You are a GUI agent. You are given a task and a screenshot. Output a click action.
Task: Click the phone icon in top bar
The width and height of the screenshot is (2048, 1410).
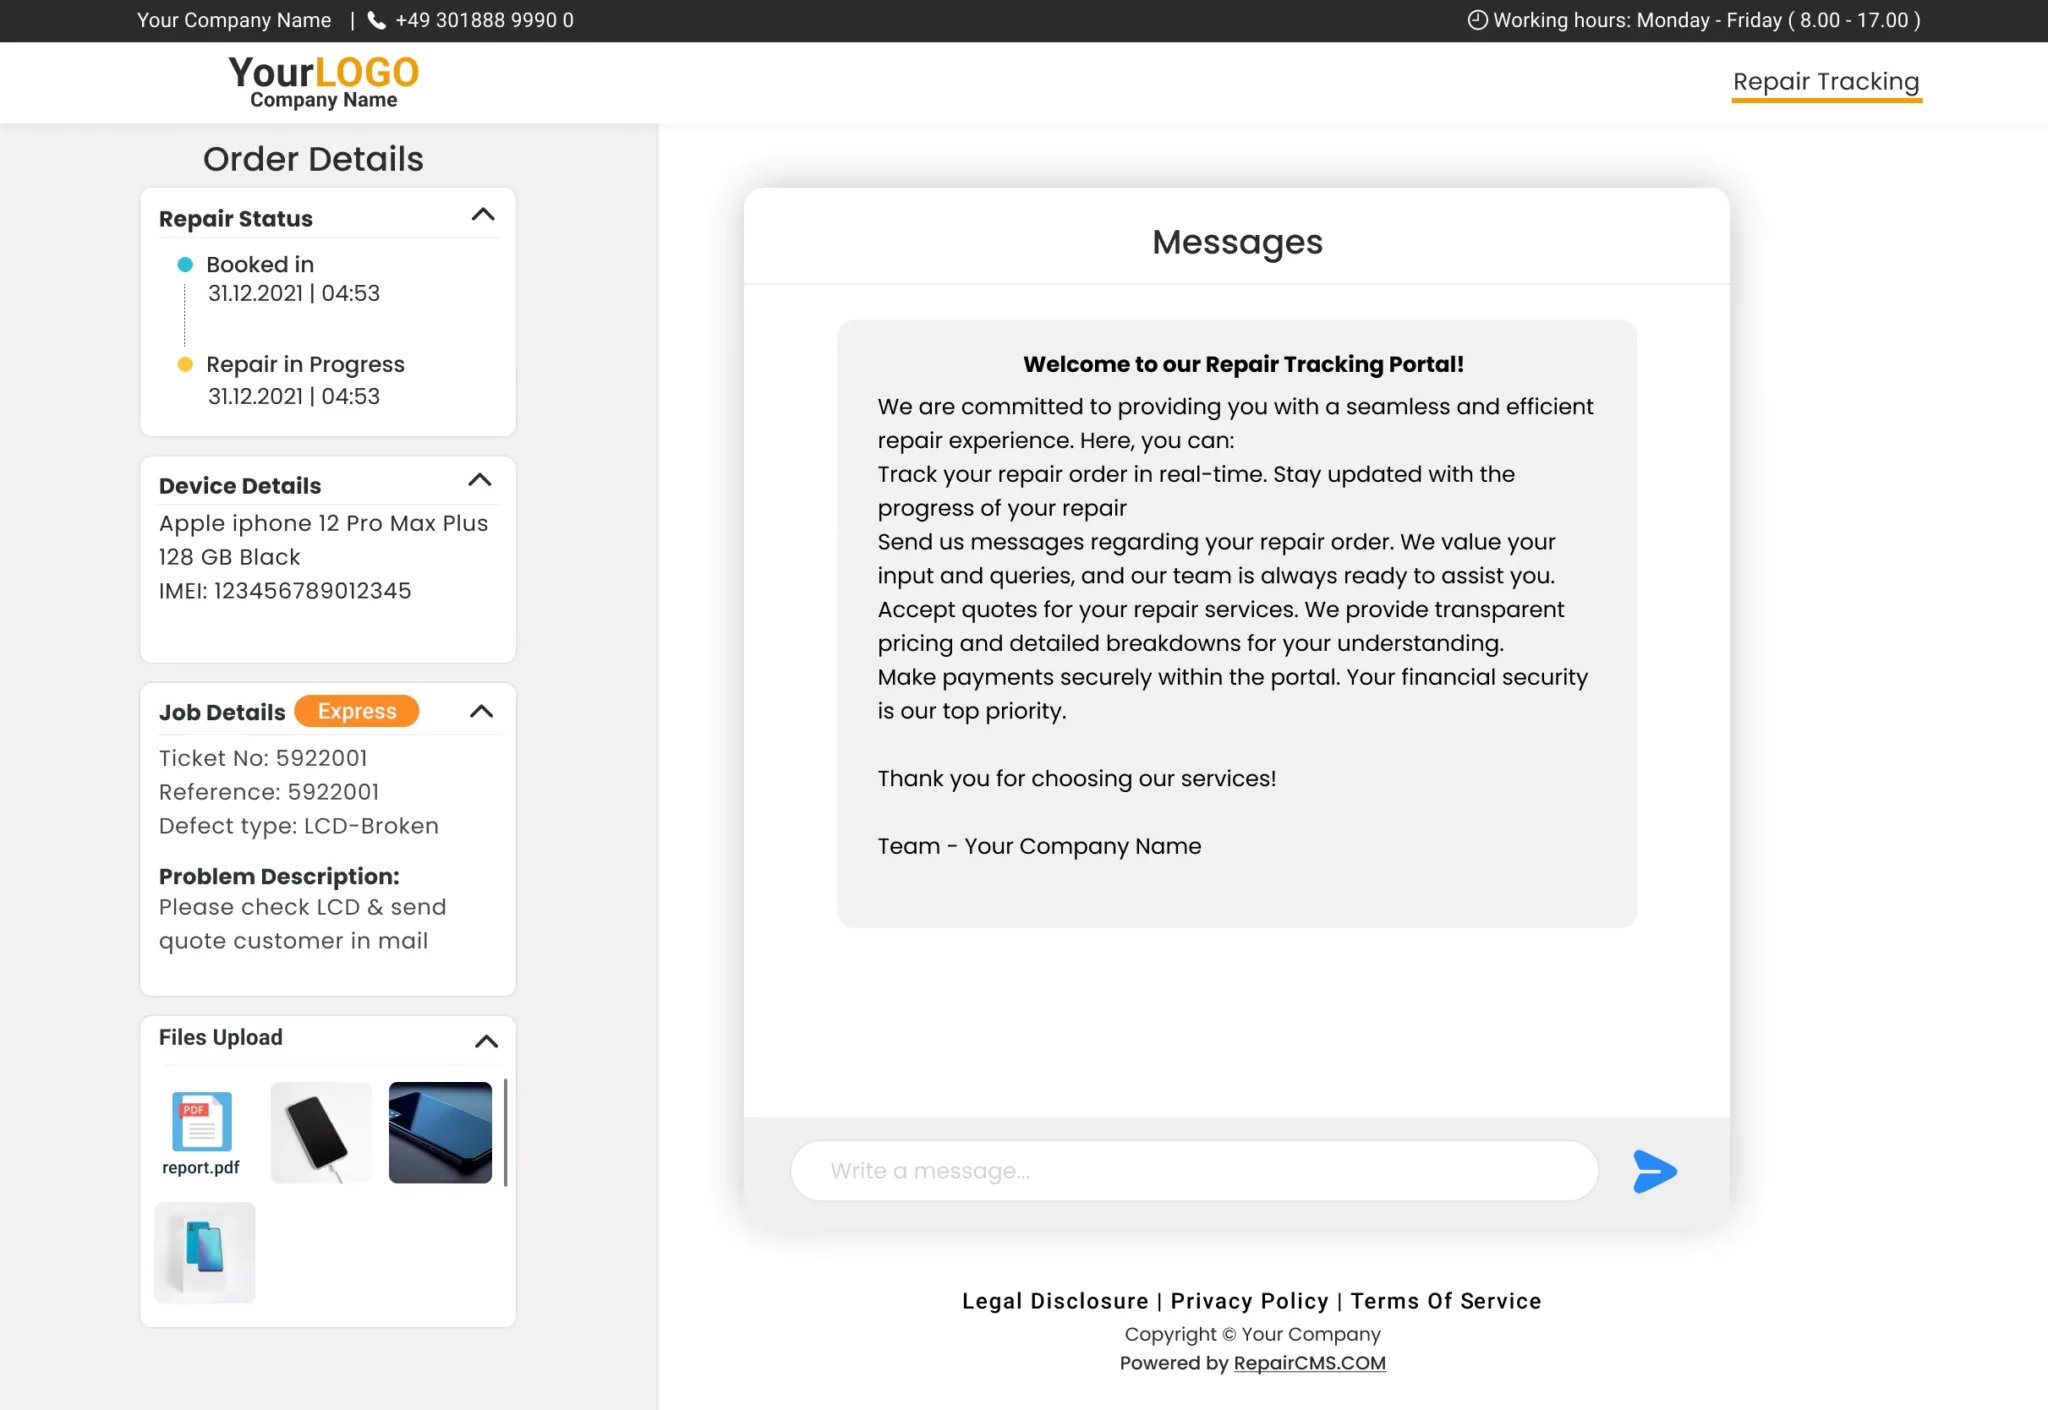(x=377, y=20)
